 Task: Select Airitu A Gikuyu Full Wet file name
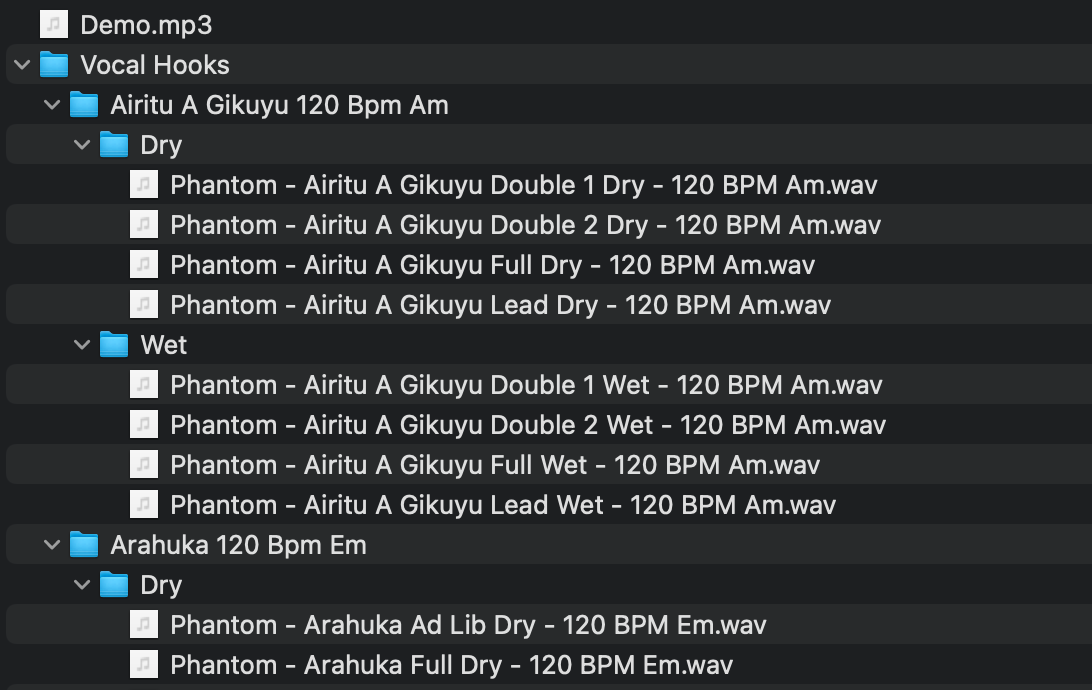click(x=495, y=465)
